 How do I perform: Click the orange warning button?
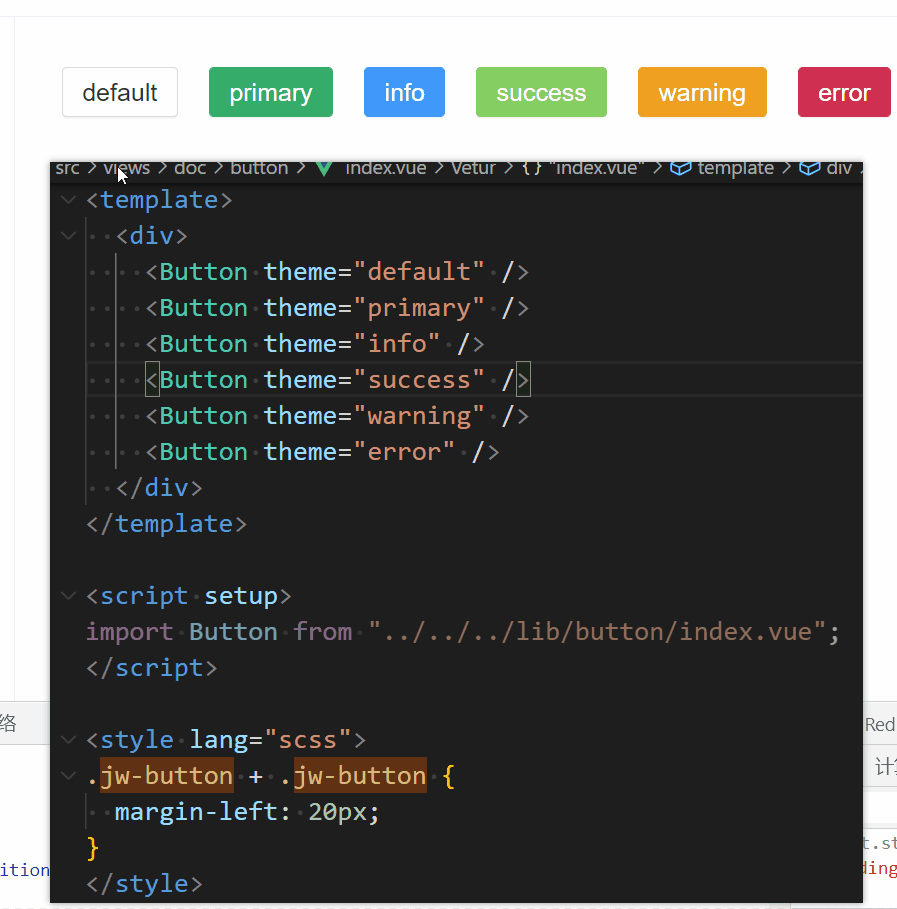702,93
